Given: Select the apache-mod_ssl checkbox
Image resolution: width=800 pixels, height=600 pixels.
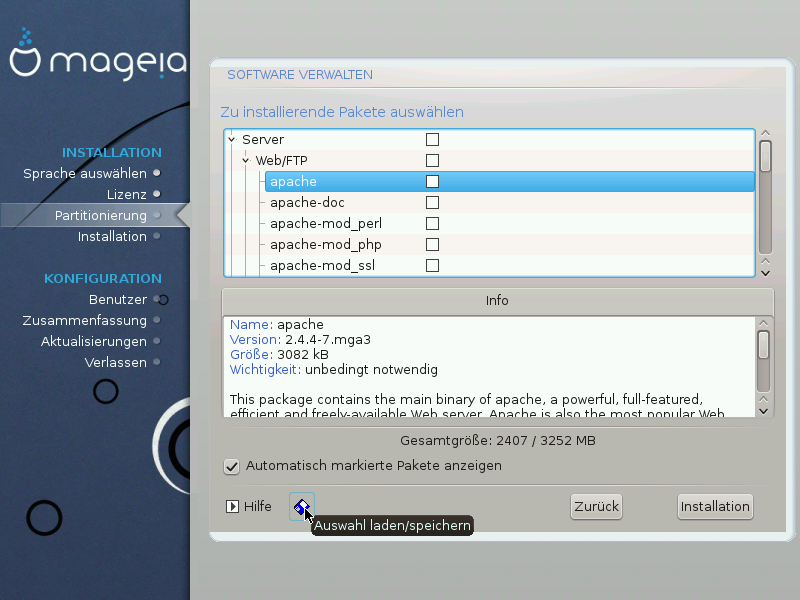Looking at the screenshot, I should point(432,265).
